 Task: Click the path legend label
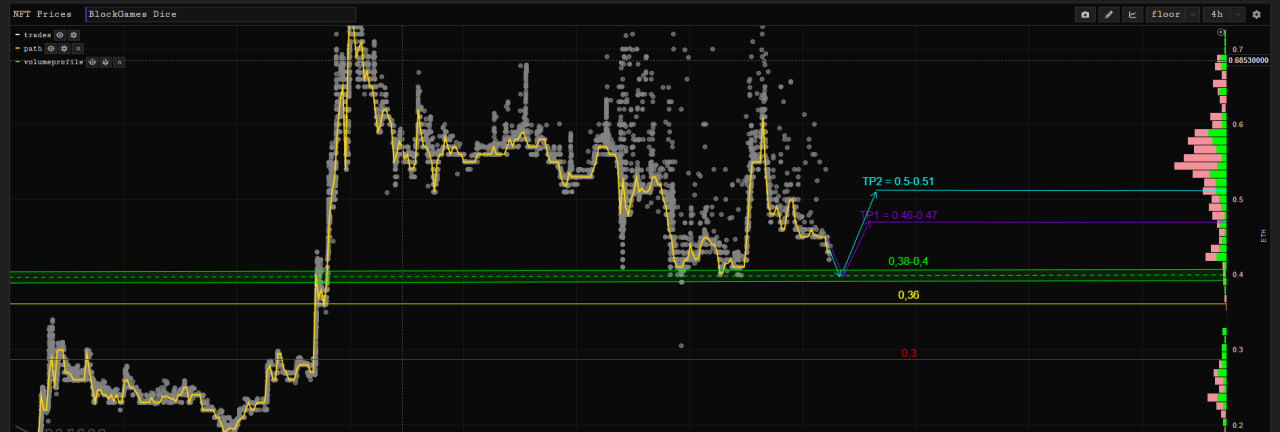point(33,48)
